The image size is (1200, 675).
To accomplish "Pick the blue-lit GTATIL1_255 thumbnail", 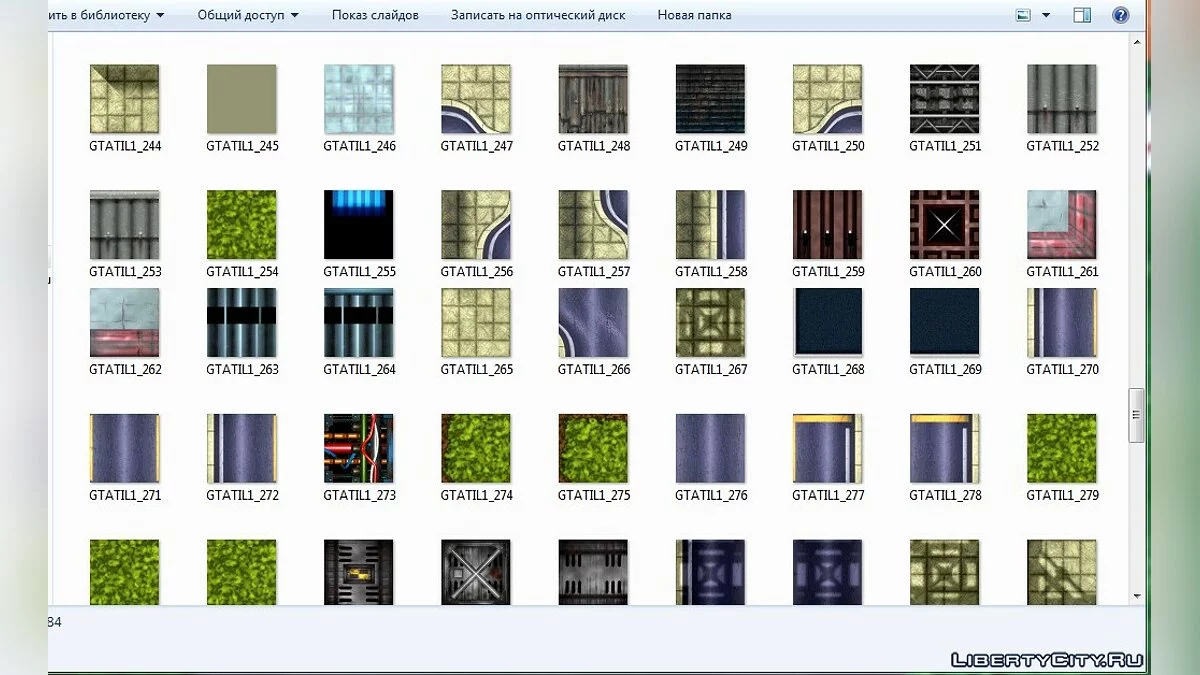I will pyautogui.click(x=358, y=225).
